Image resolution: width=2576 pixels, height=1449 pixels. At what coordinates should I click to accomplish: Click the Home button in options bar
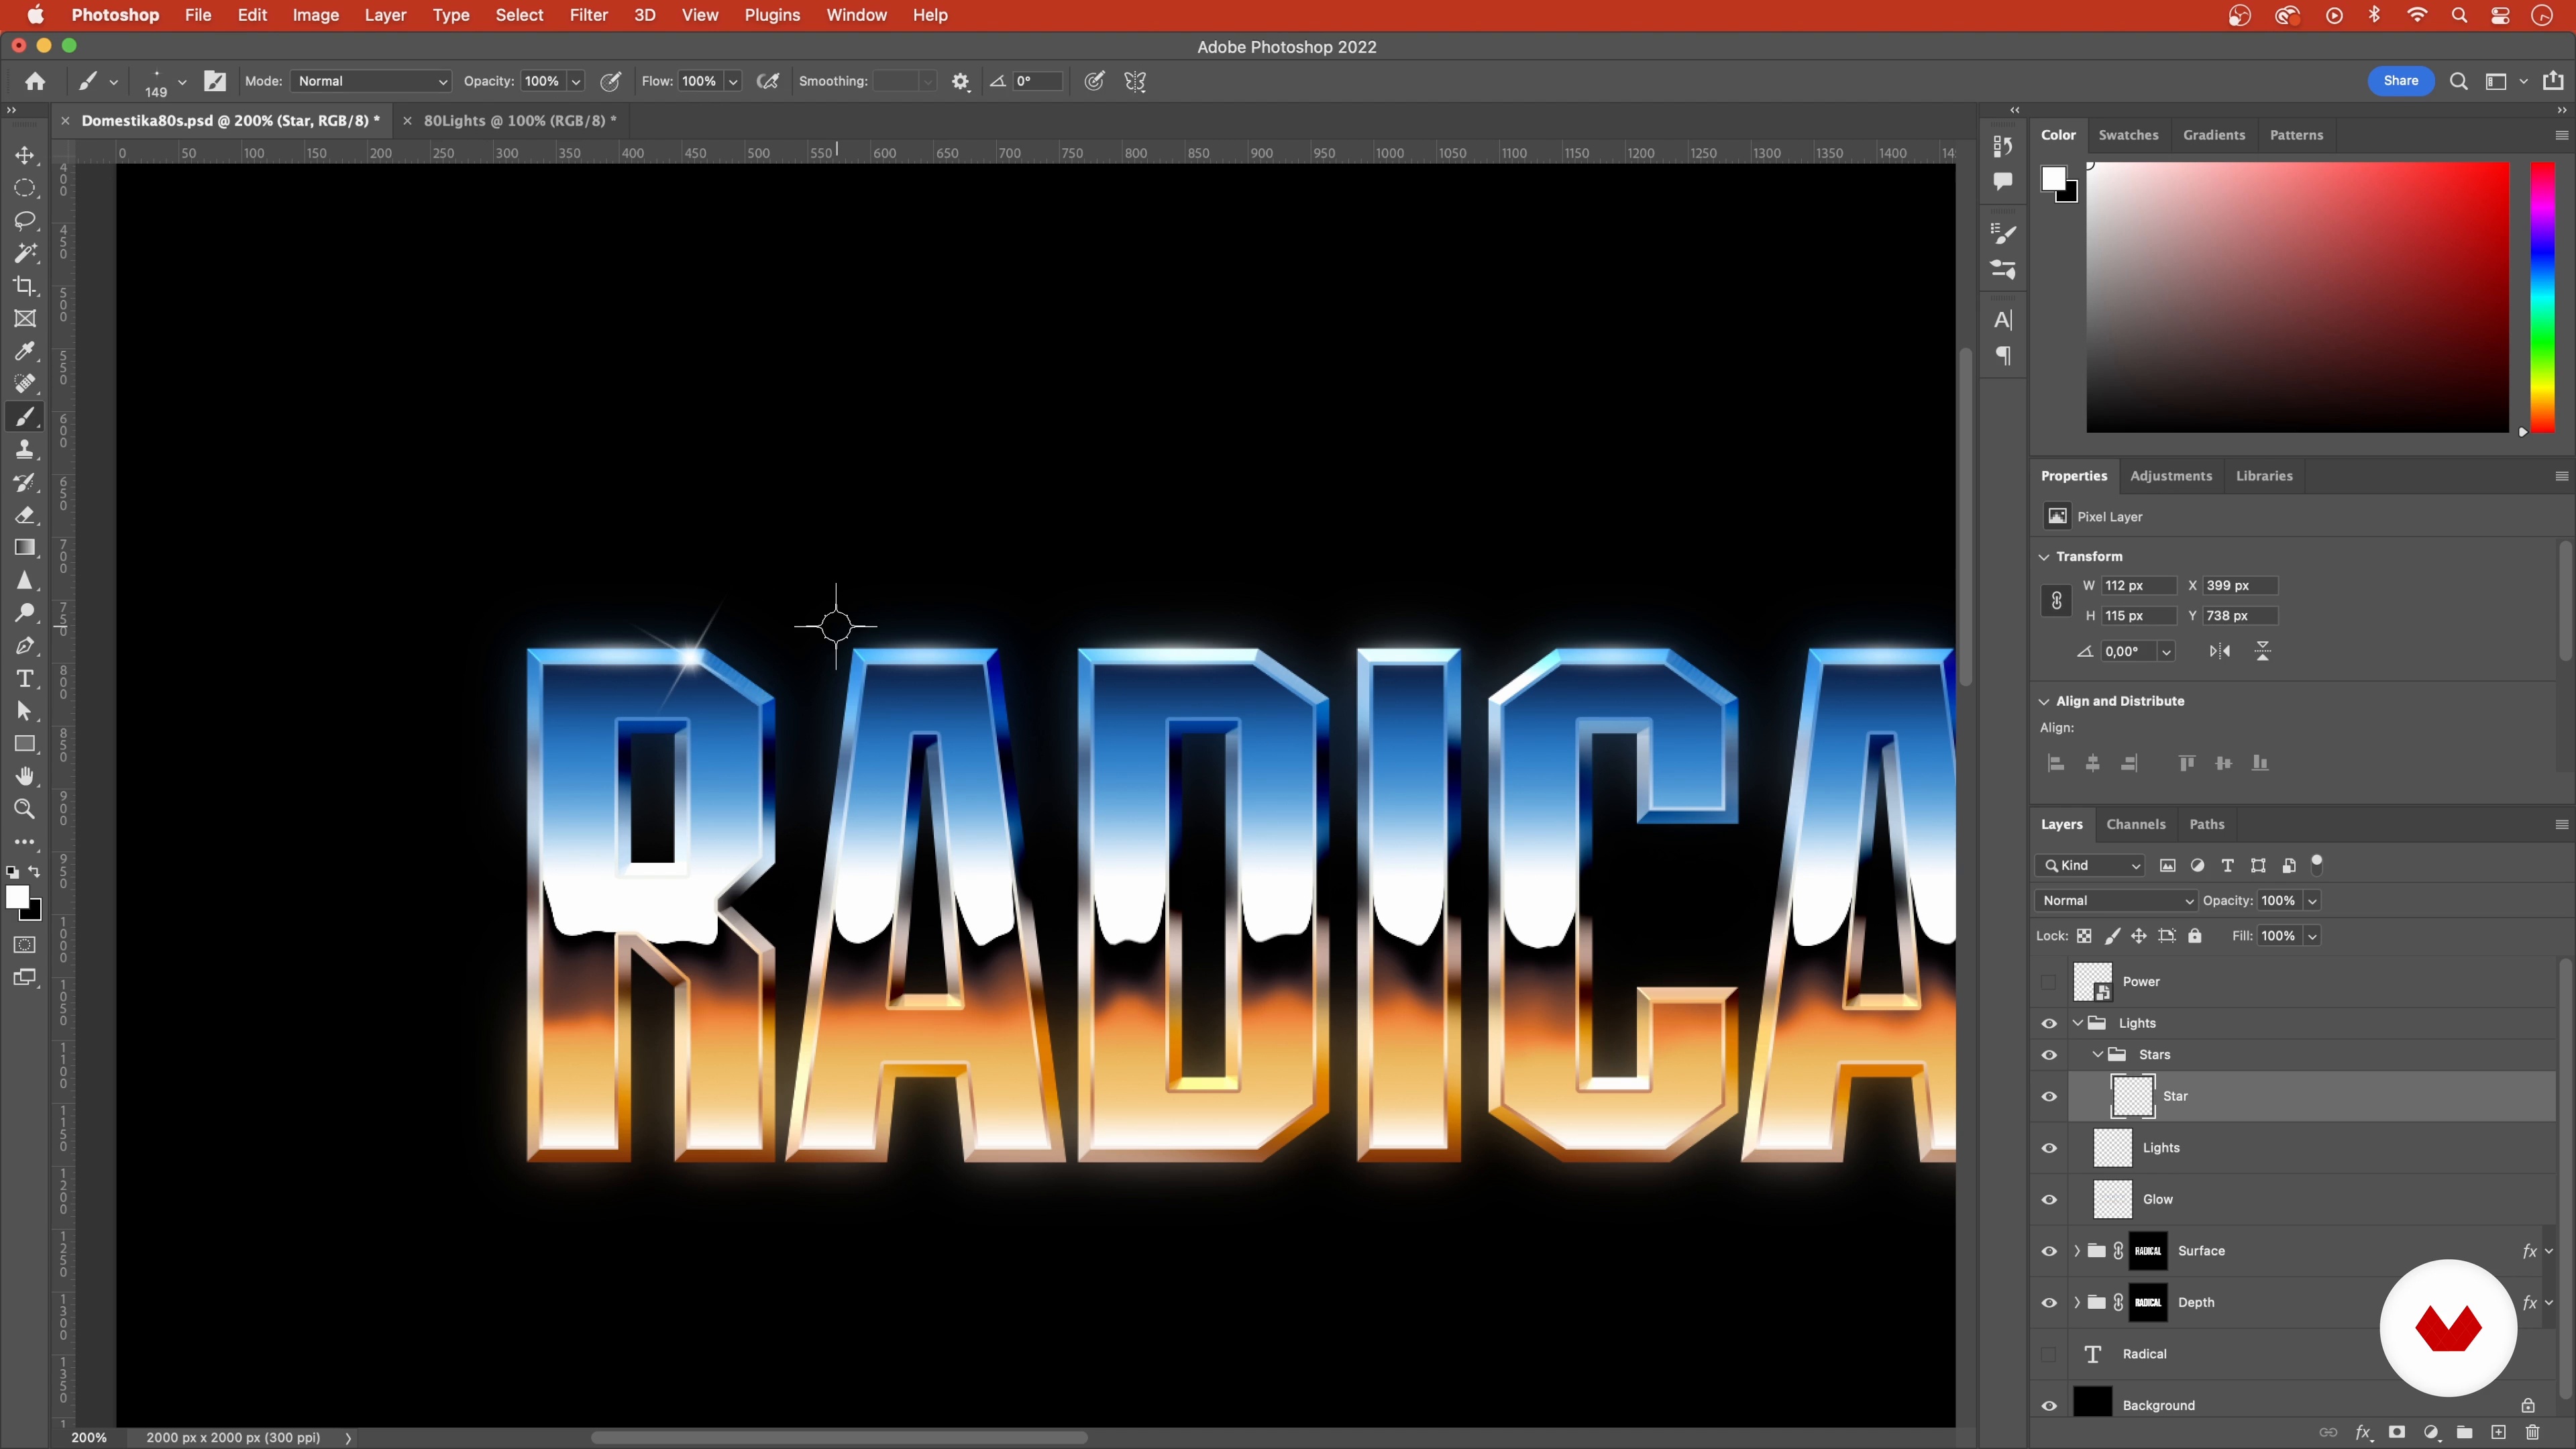35,81
